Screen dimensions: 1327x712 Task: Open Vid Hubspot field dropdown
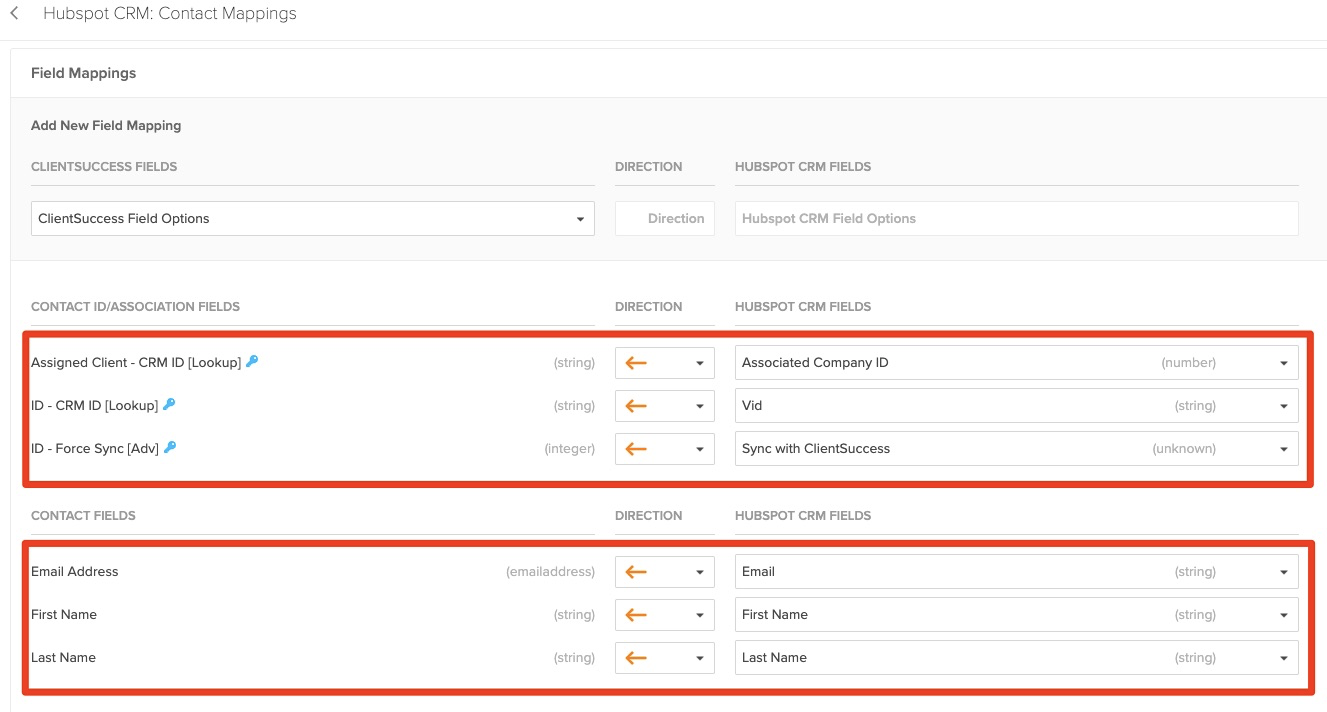pos(1017,406)
